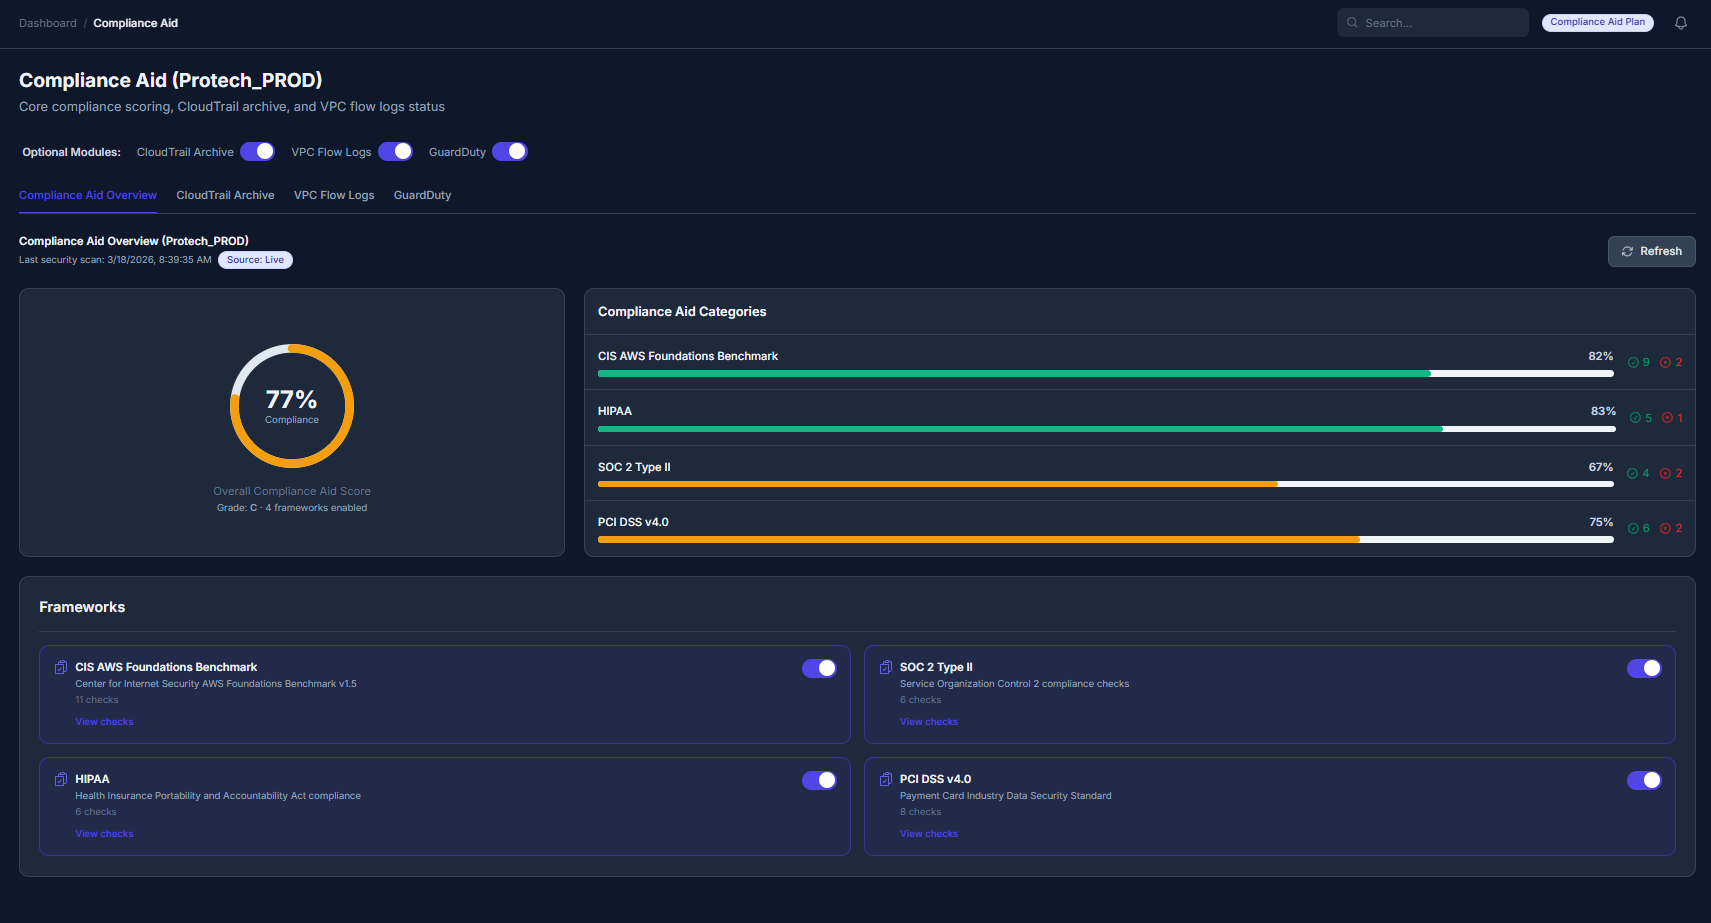
Task: Click the 82% score for CIS AWS
Action: point(1600,356)
